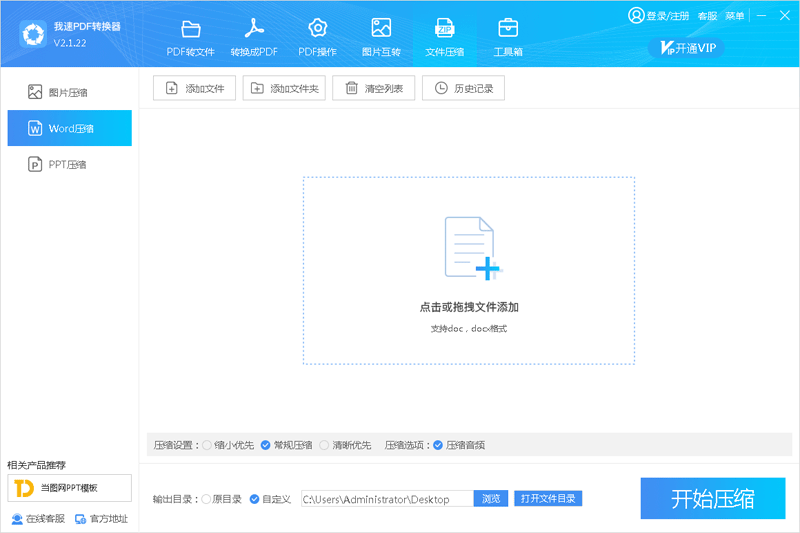Screen dimensions: 800x533
Task: Click the 开始压缩 button
Action: tap(712, 498)
